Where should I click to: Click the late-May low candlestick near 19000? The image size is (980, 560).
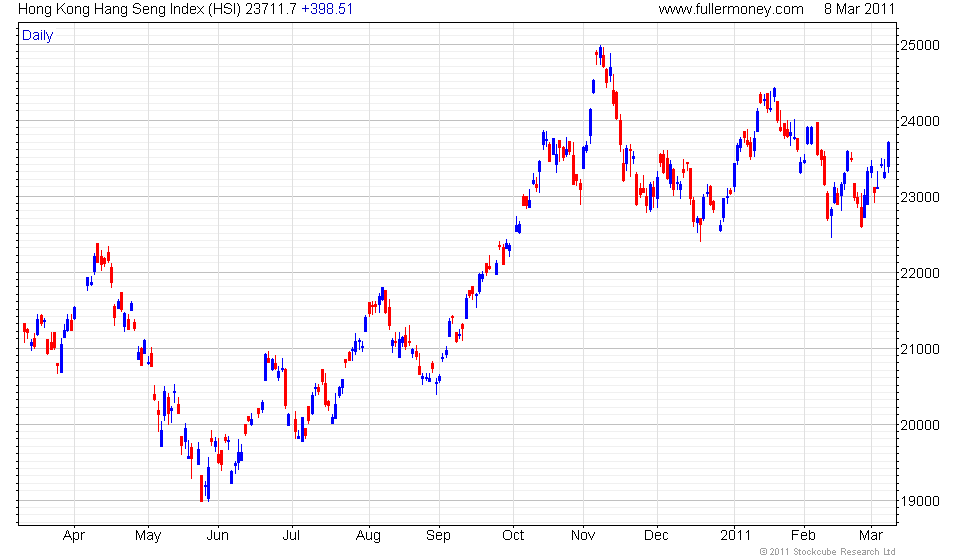[x=201, y=488]
